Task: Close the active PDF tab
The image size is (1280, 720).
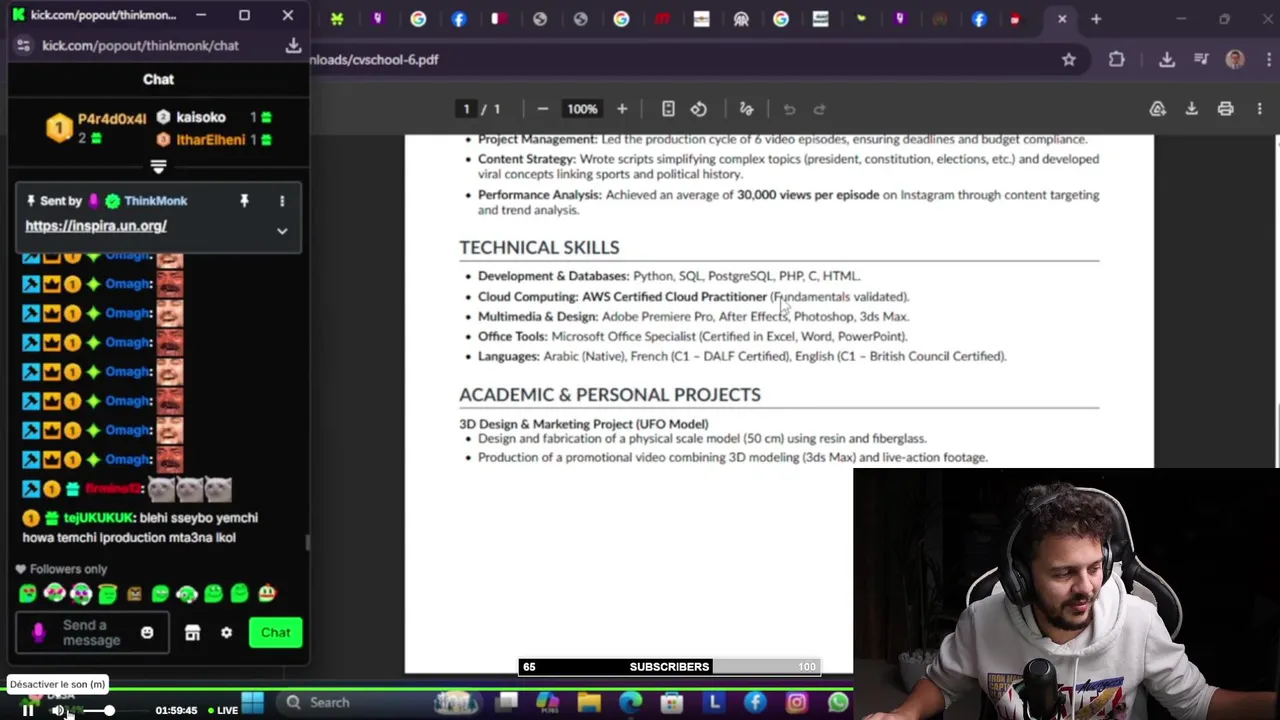Action: 1062,19
